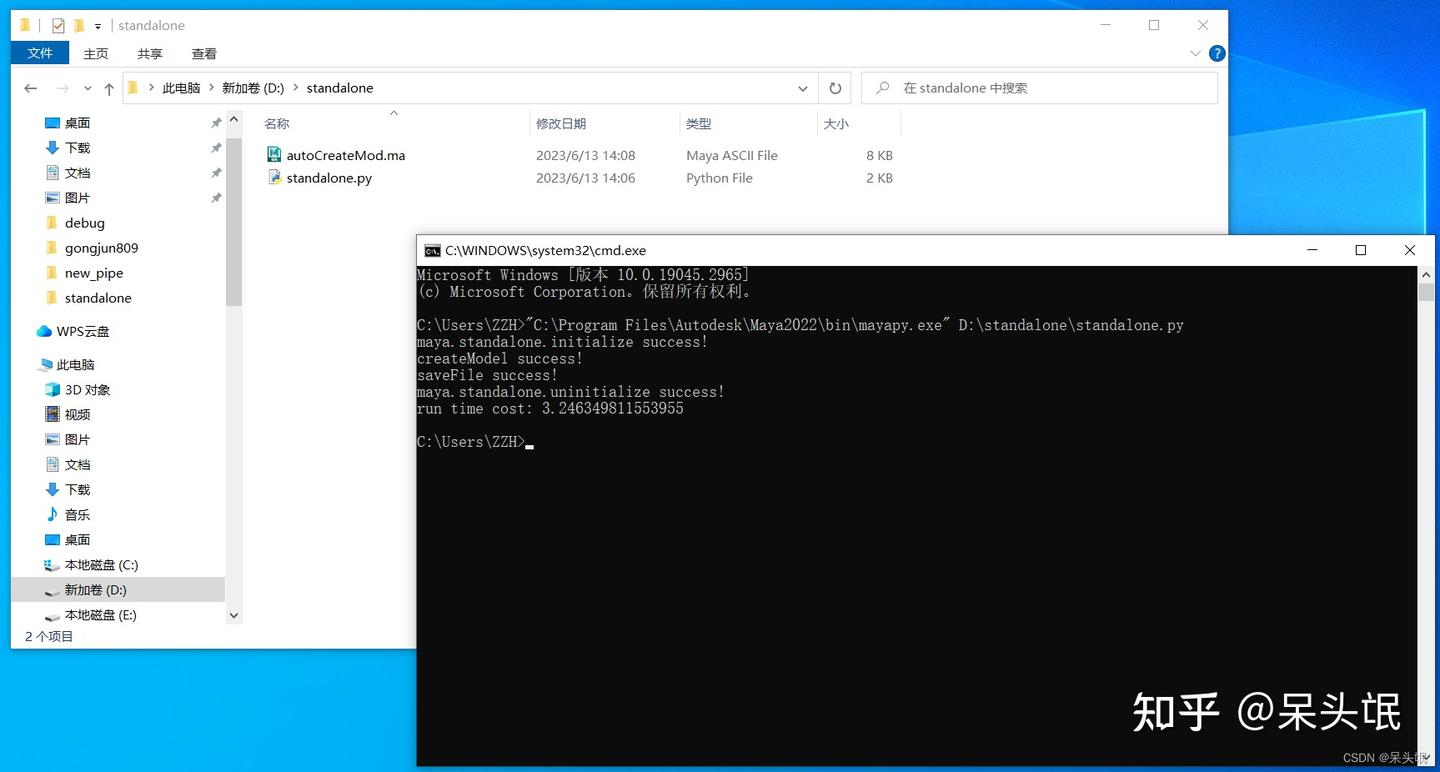Click the Python File type cell
Viewport: 1440px width, 772px height.
[720, 178]
